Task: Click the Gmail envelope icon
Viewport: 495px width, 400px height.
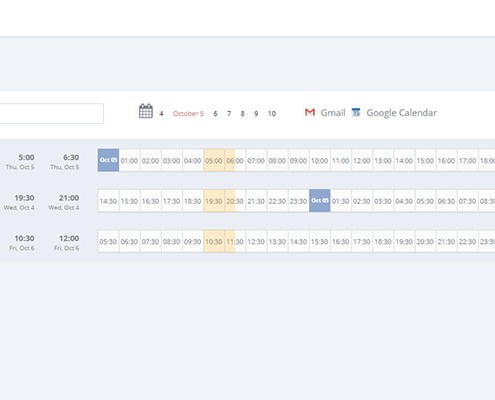Action: pyautogui.click(x=310, y=112)
